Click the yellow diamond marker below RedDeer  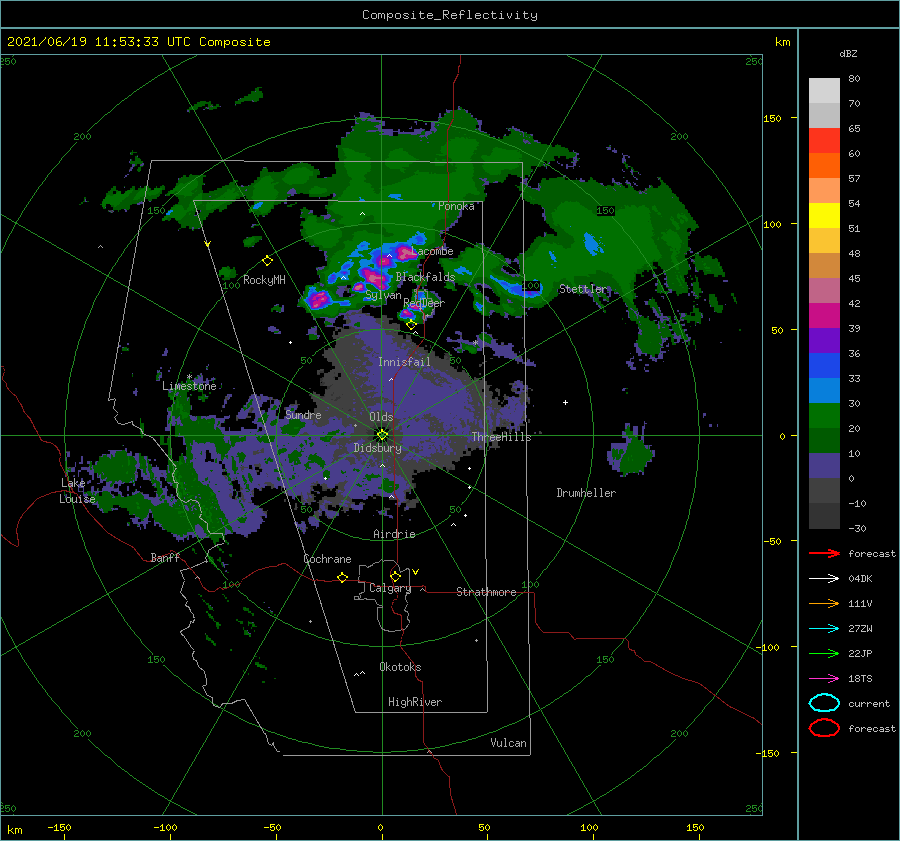click(411, 325)
